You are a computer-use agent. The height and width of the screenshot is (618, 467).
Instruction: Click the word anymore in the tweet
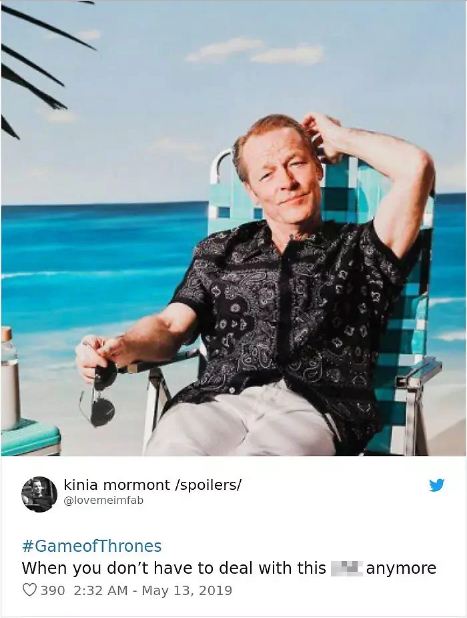tap(401, 568)
